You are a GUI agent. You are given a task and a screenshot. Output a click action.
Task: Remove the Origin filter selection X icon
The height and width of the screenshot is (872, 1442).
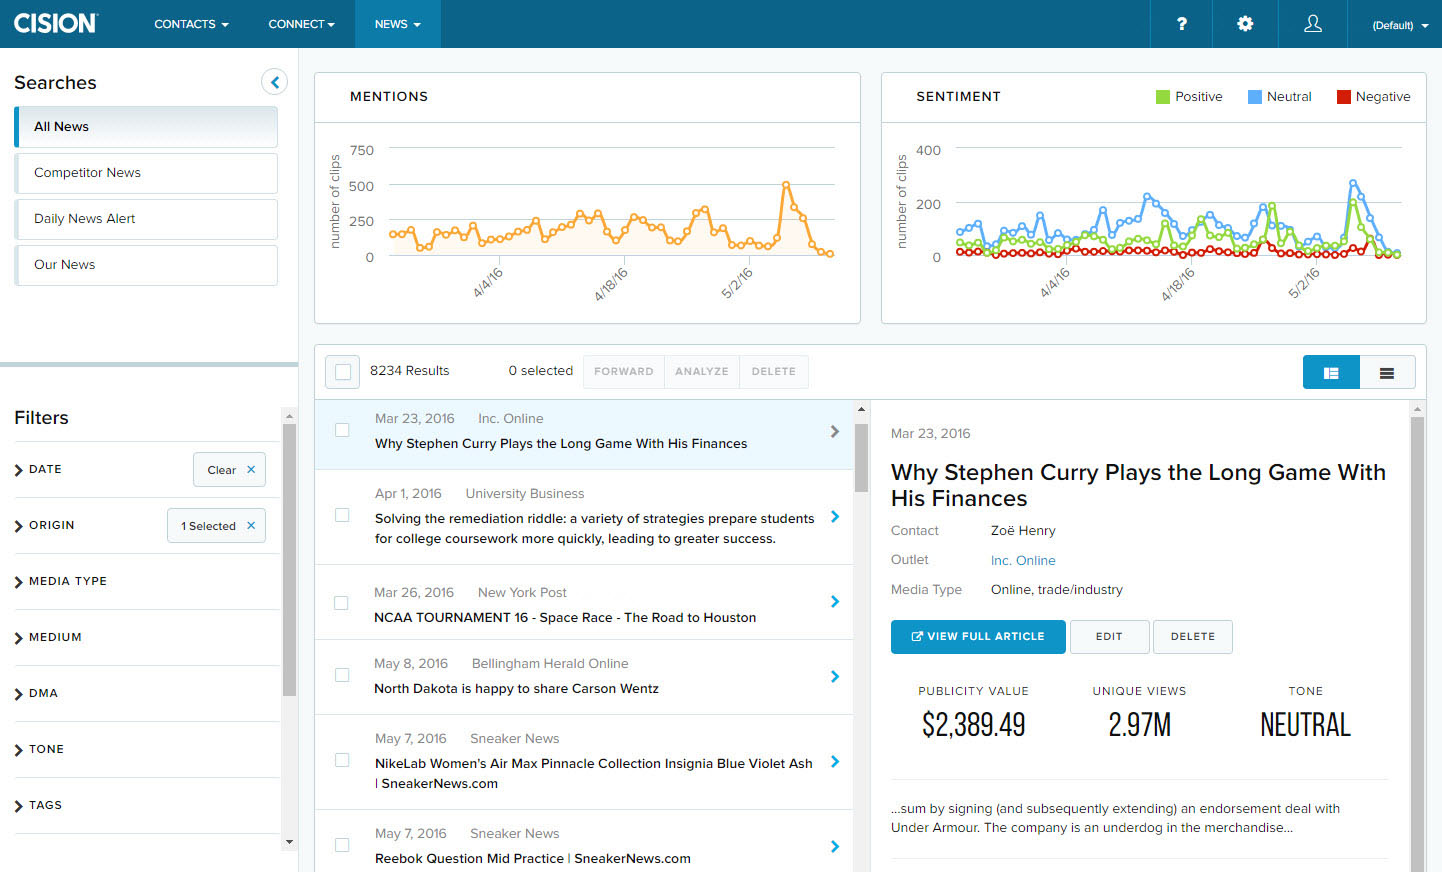[251, 526]
